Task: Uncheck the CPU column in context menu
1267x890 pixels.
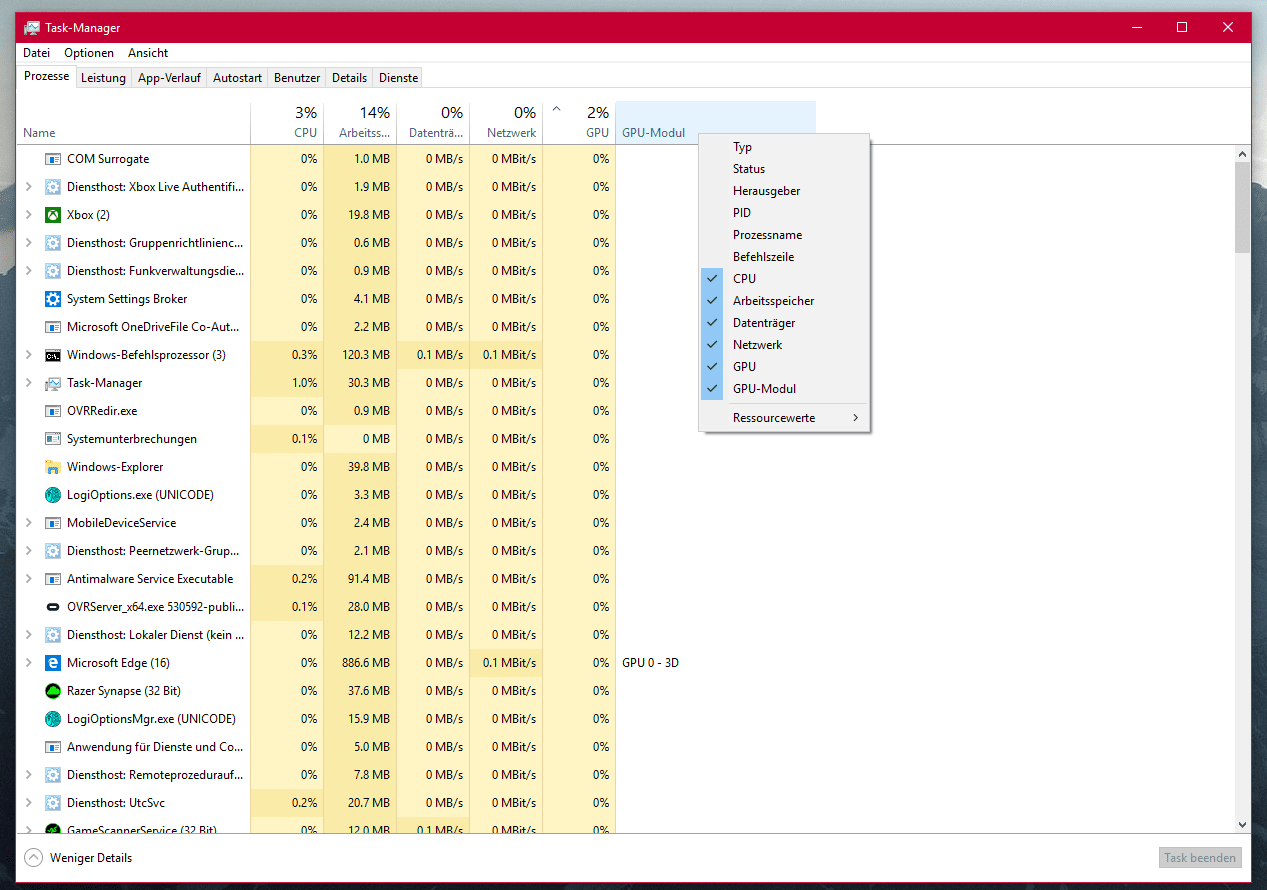Action: 785,279
